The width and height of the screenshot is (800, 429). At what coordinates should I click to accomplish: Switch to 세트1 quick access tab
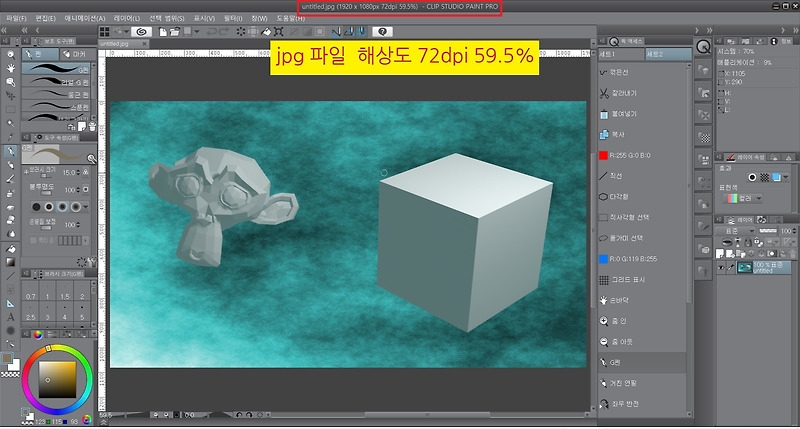tap(621, 54)
